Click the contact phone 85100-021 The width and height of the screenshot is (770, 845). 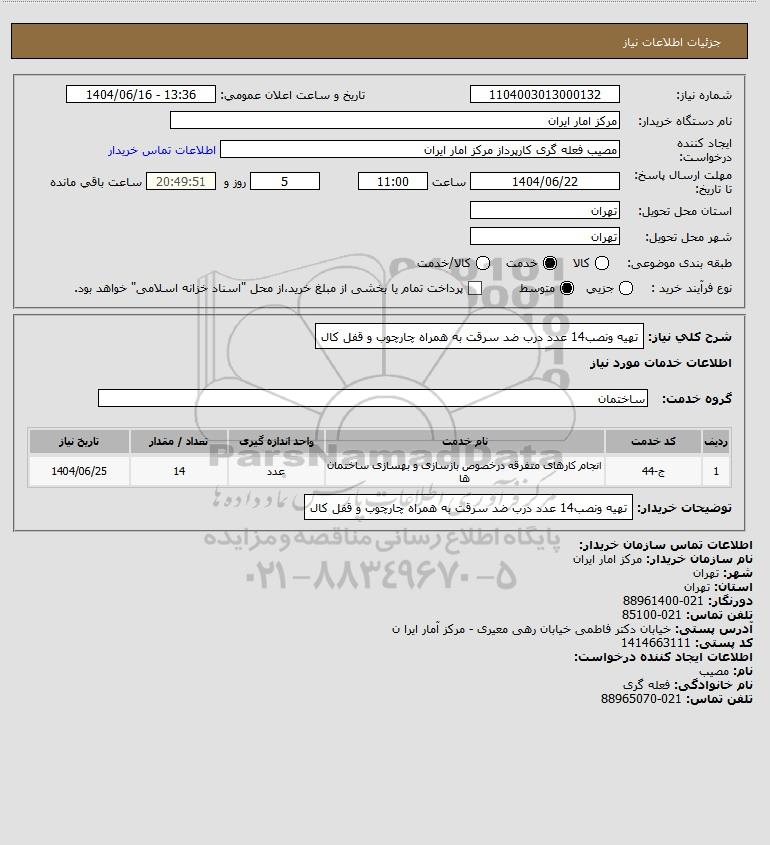pyautogui.click(x=652, y=615)
